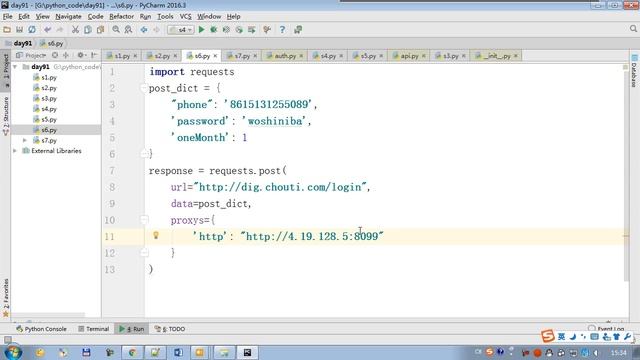640x360 pixels.
Task: Open the Structure side panel
Action: coord(6,116)
